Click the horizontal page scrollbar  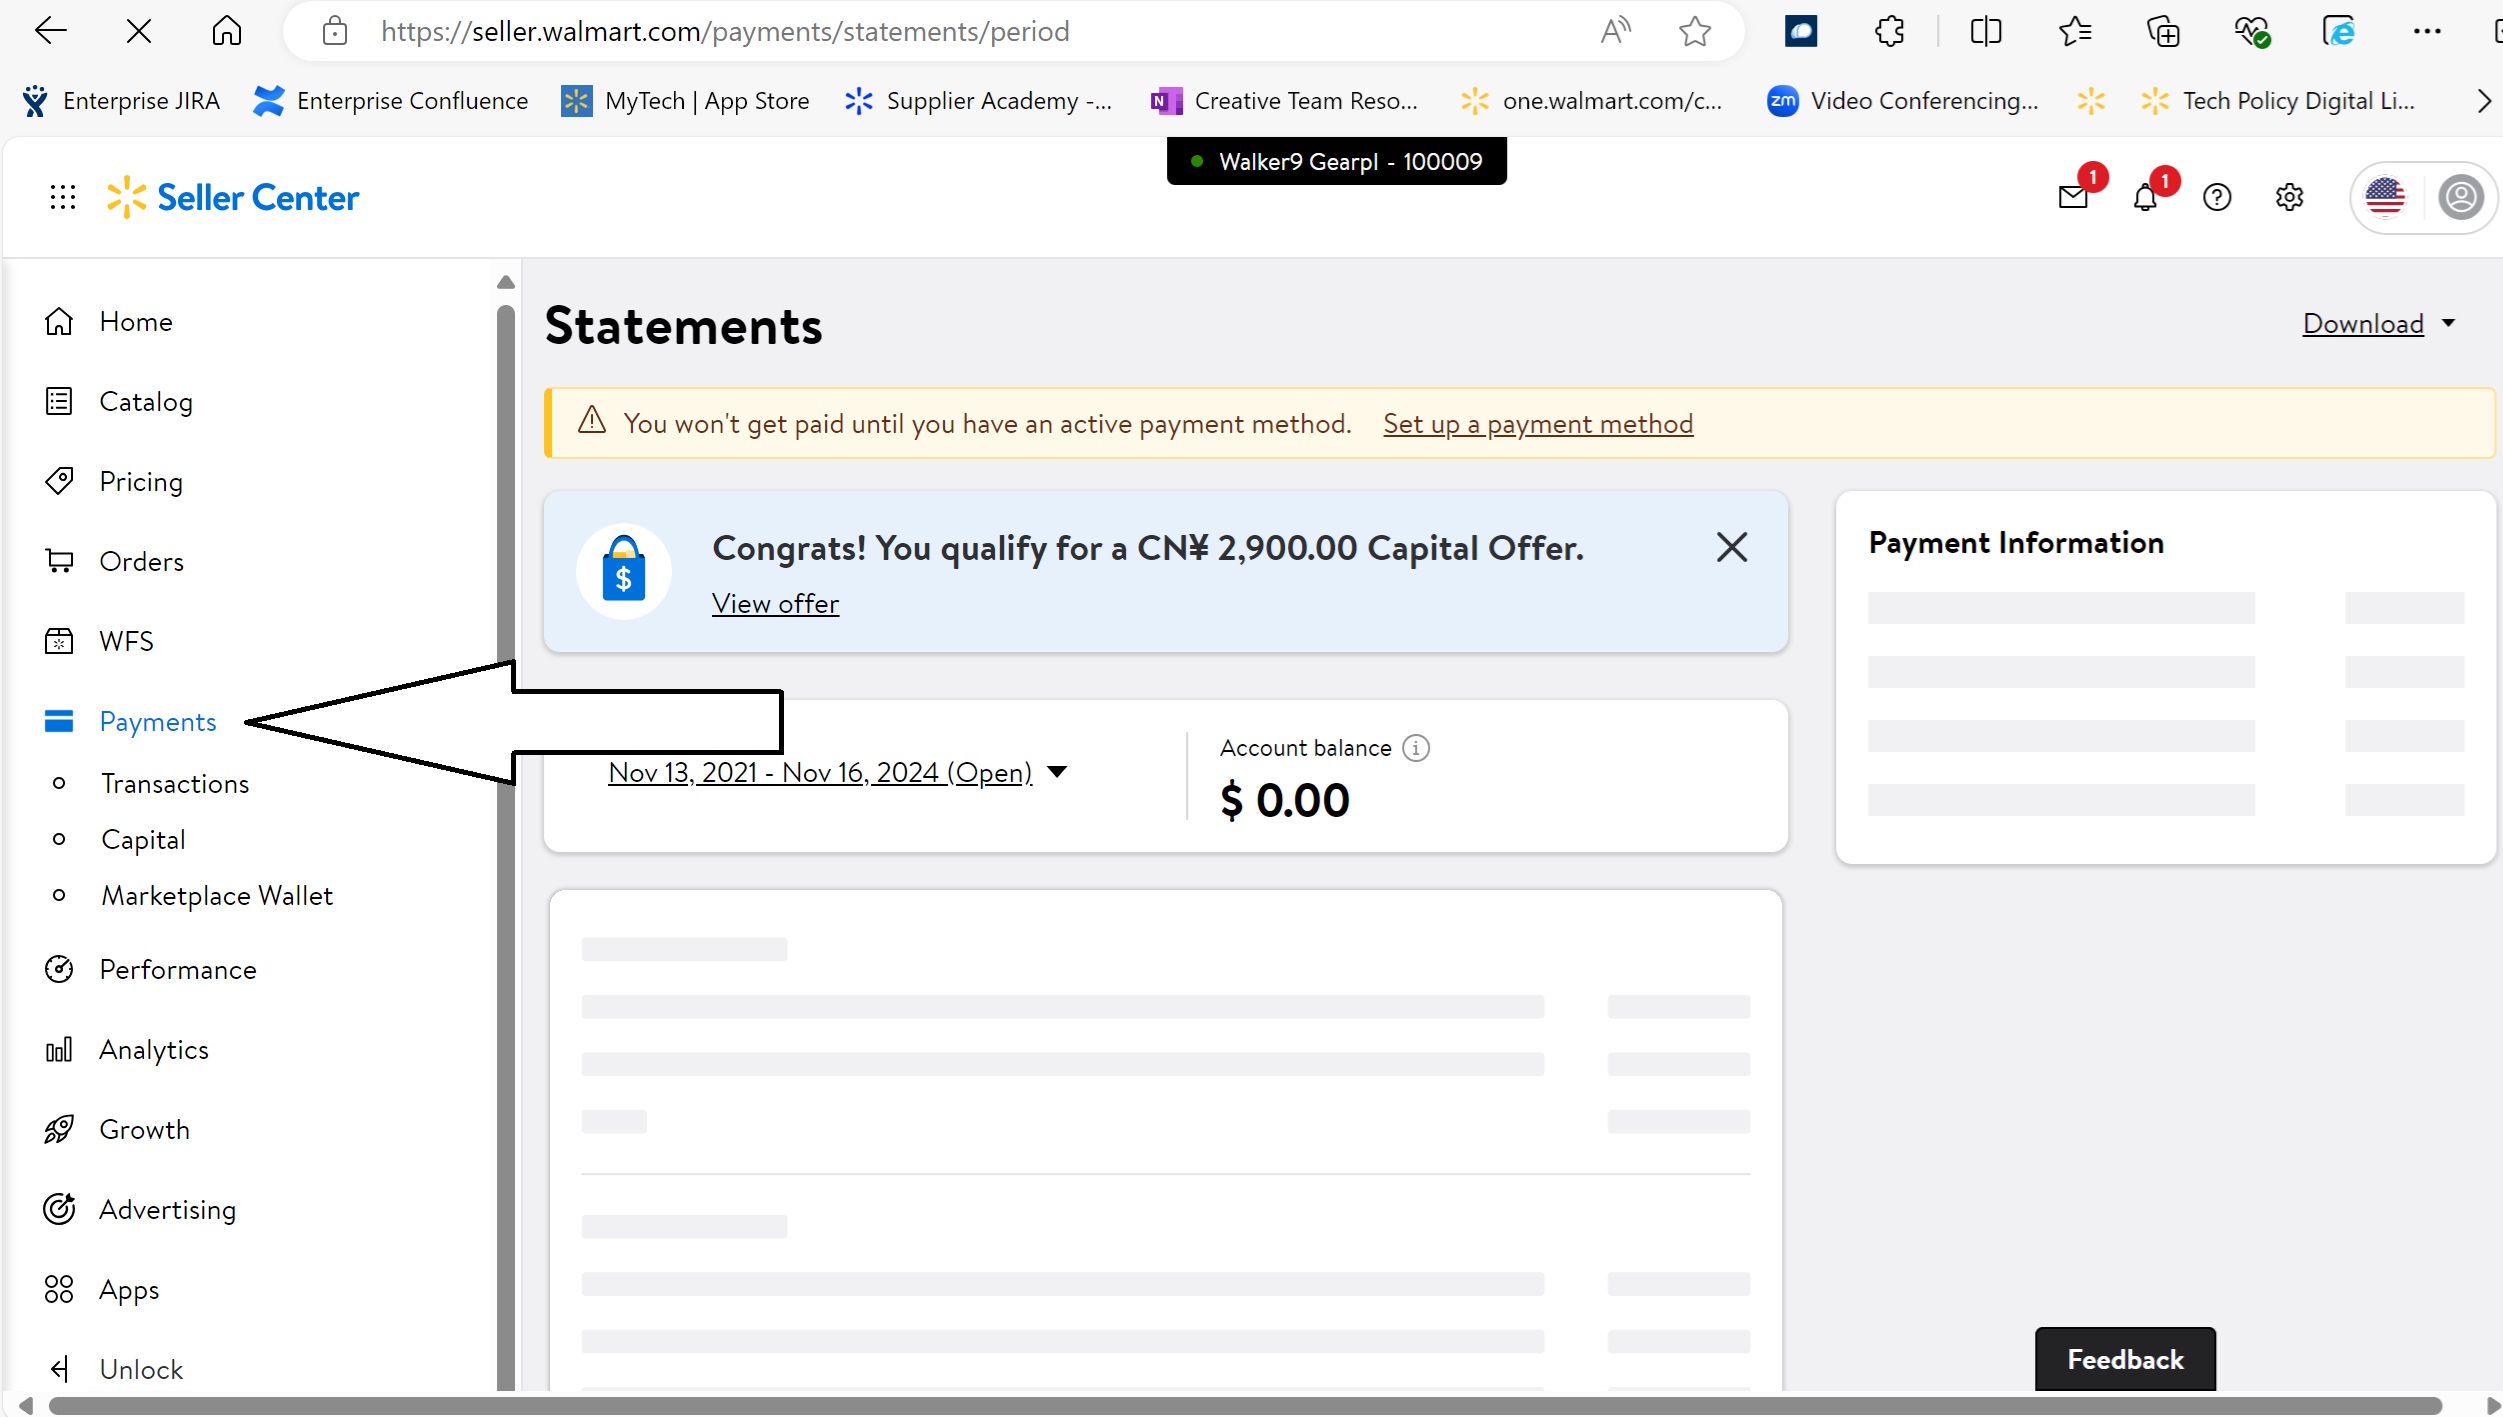[1245, 1405]
